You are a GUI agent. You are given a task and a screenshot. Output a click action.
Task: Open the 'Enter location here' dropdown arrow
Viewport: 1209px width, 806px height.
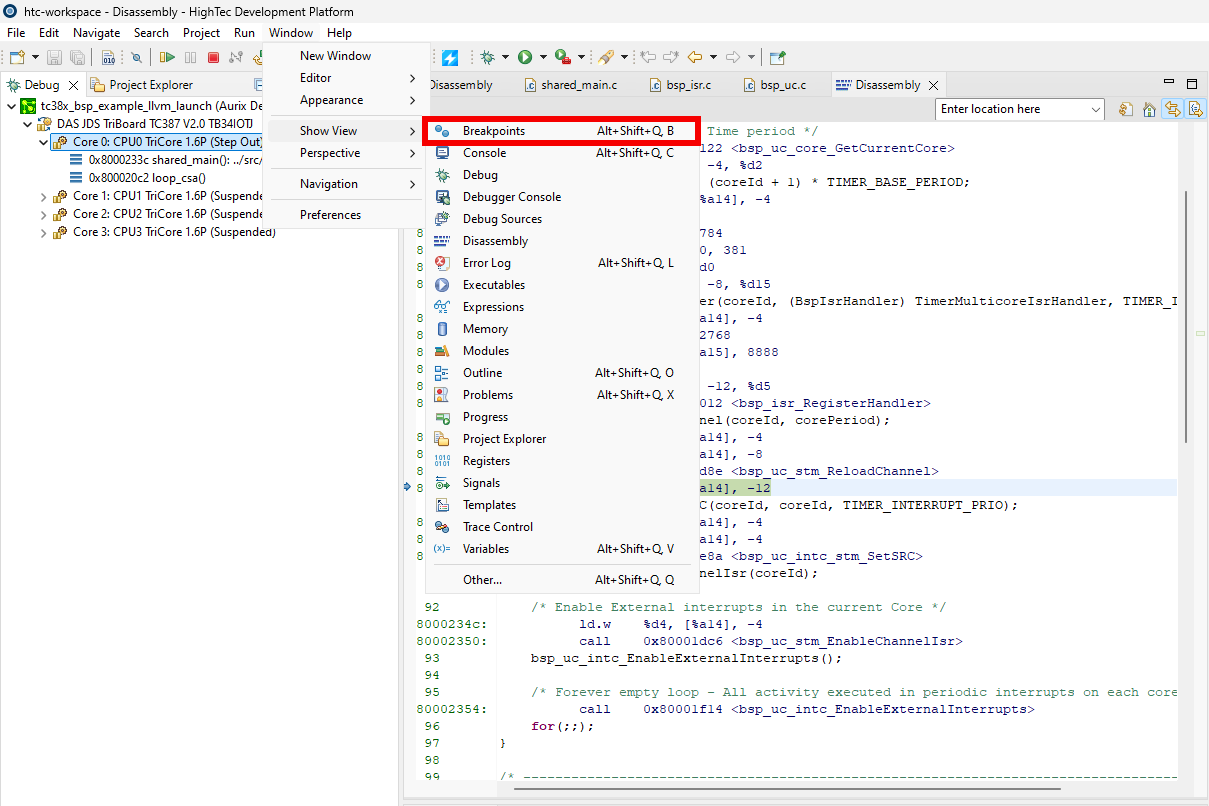(1096, 110)
